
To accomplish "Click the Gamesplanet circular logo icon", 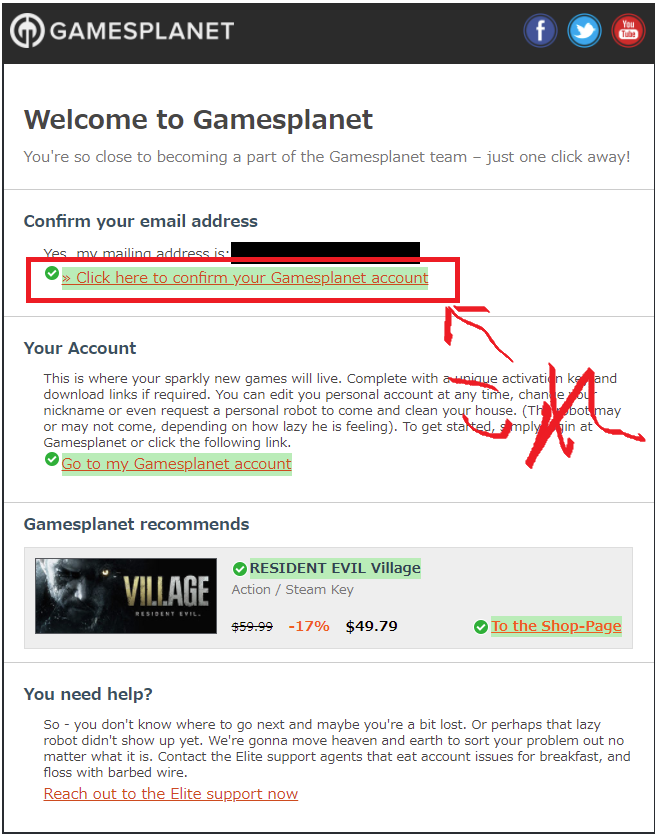I will [27, 31].
